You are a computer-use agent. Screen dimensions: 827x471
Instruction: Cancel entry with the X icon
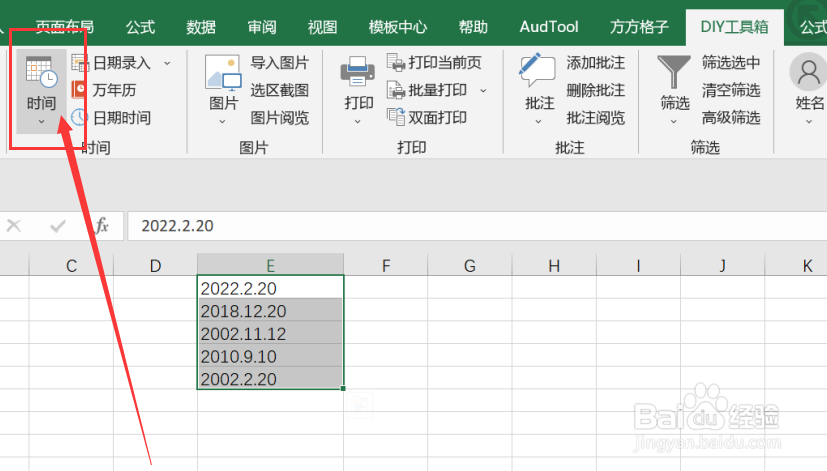[14, 226]
